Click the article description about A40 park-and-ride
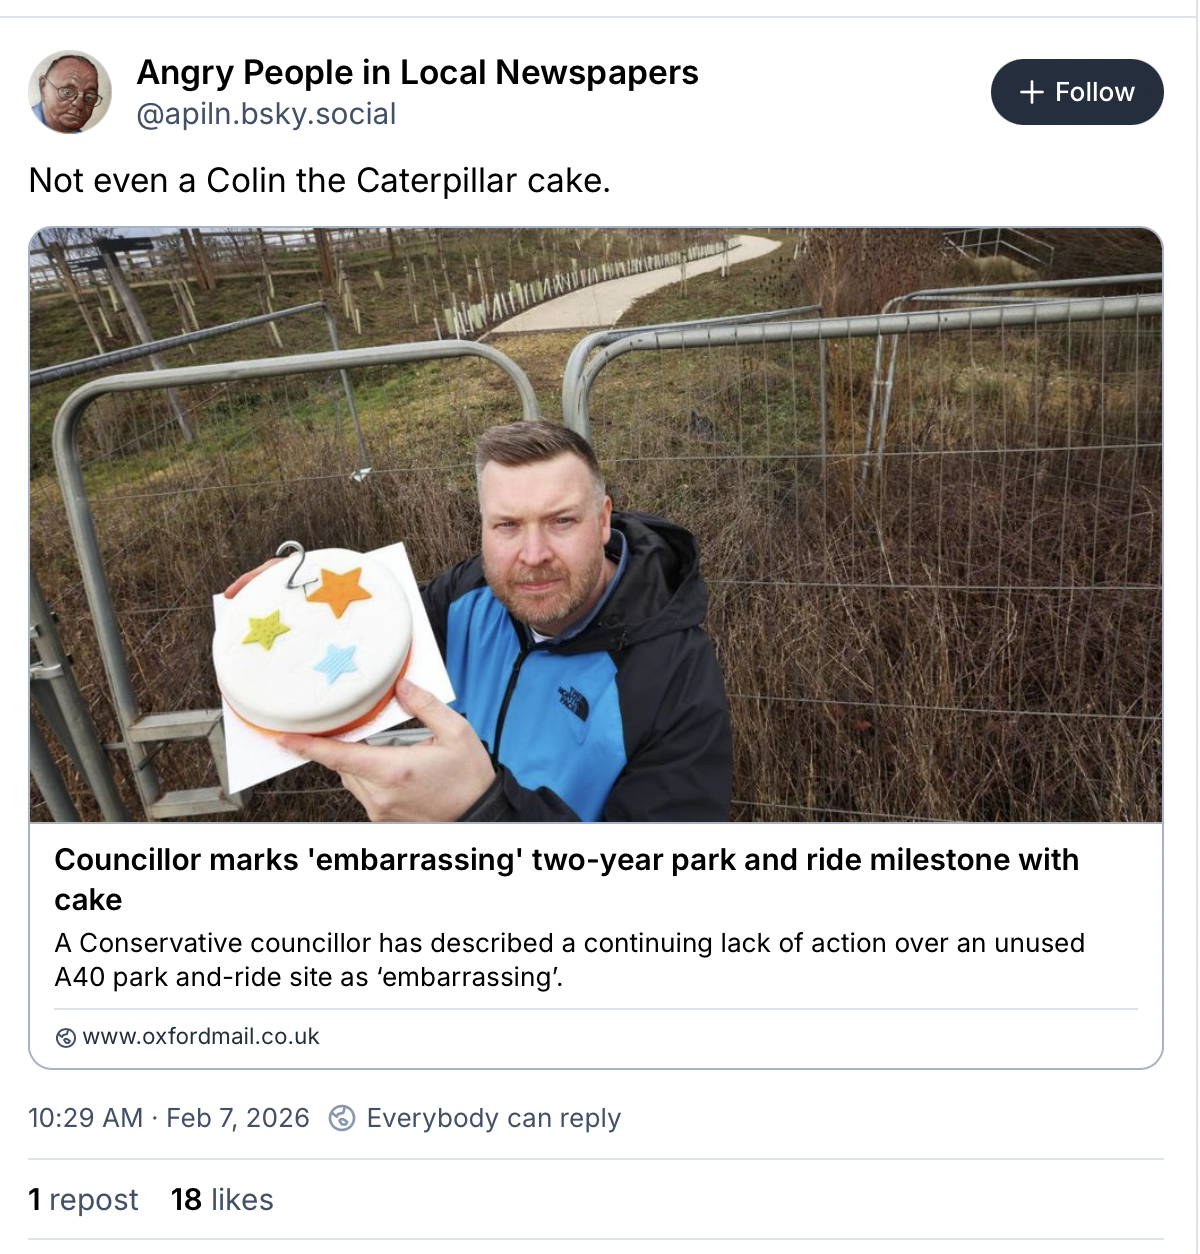This screenshot has height=1254, width=1200. pyautogui.click(x=569, y=960)
